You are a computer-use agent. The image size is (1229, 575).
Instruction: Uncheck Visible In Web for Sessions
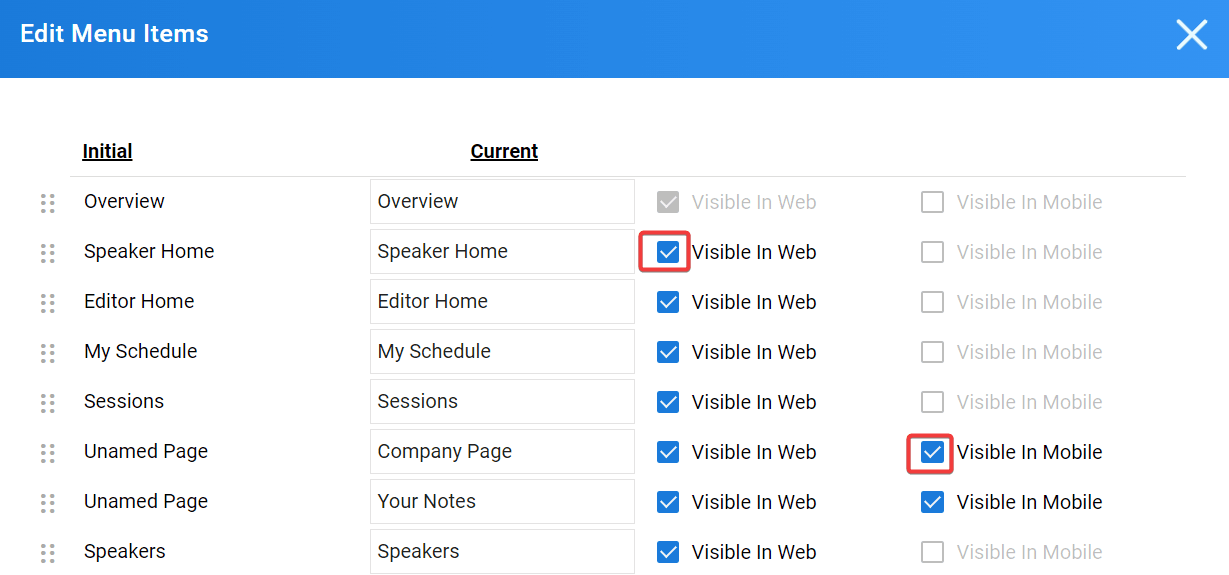coord(668,402)
